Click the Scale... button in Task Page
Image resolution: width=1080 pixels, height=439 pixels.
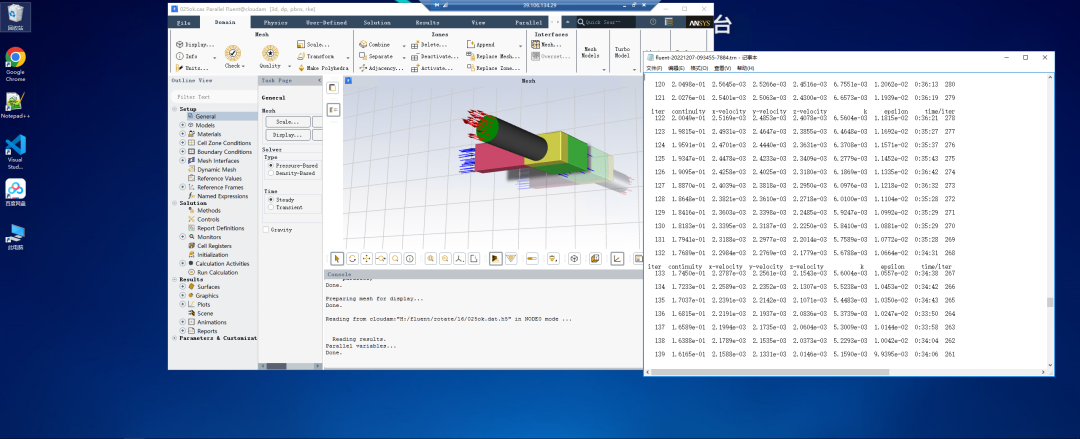287,122
